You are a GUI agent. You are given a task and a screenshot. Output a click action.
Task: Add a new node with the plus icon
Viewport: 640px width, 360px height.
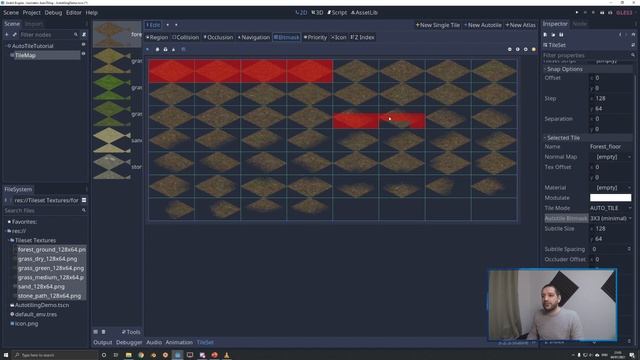pos(7,35)
